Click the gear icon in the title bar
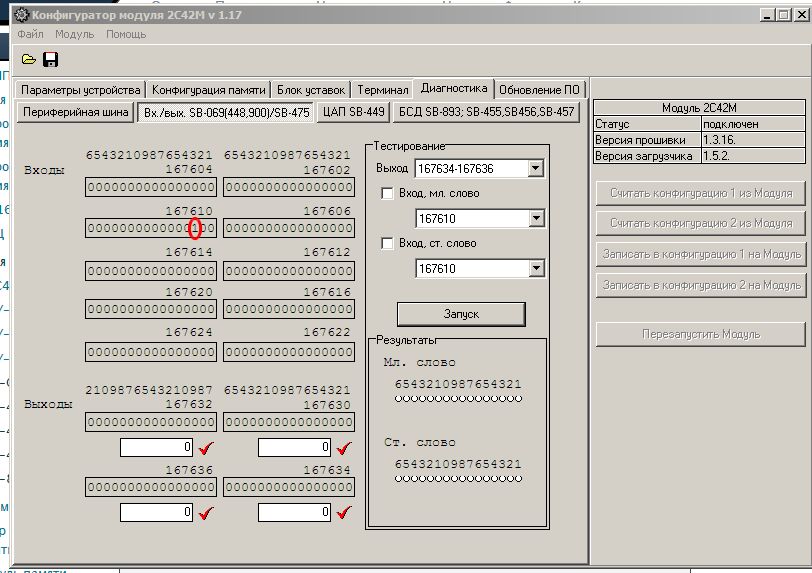 pyautogui.click(x=21, y=15)
